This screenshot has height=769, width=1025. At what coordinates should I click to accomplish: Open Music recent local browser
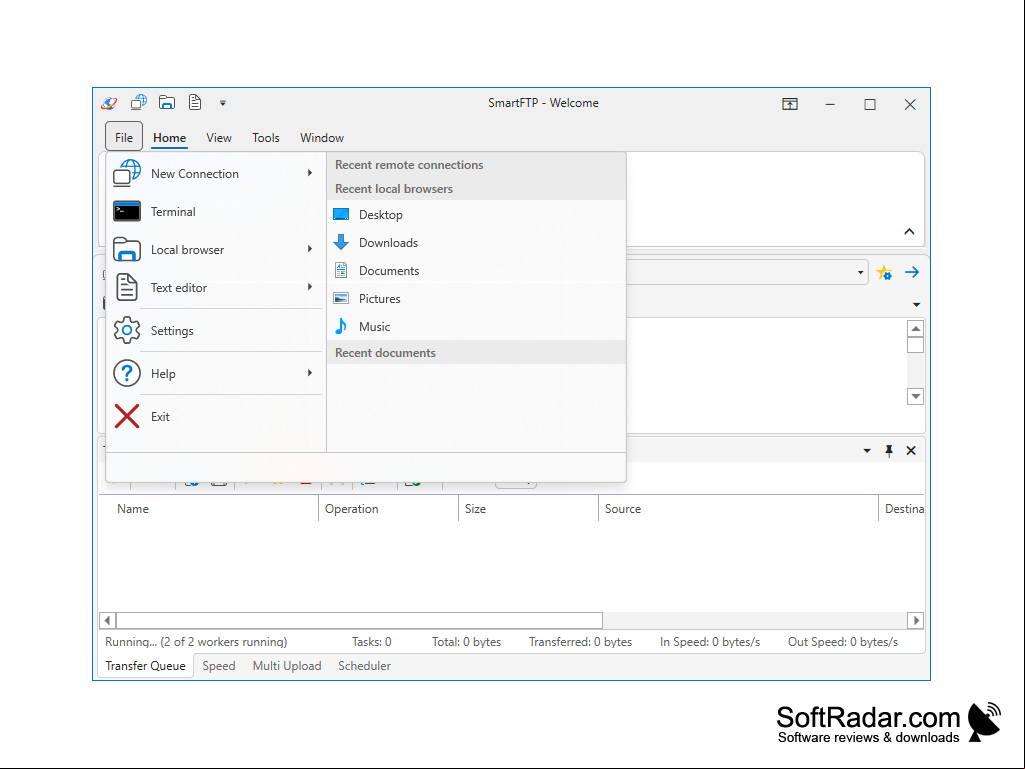point(476,327)
